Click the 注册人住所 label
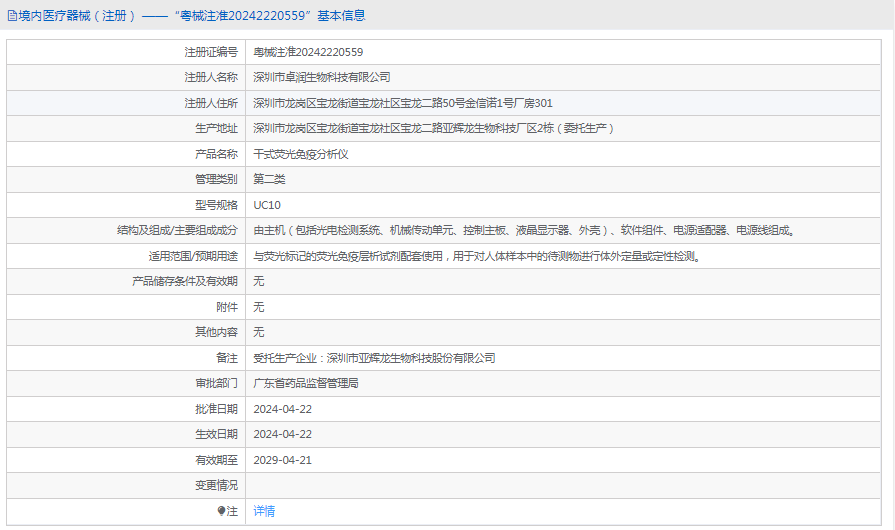This screenshot has width=895, height=530. pyautogui.click(x=211, y=103)
